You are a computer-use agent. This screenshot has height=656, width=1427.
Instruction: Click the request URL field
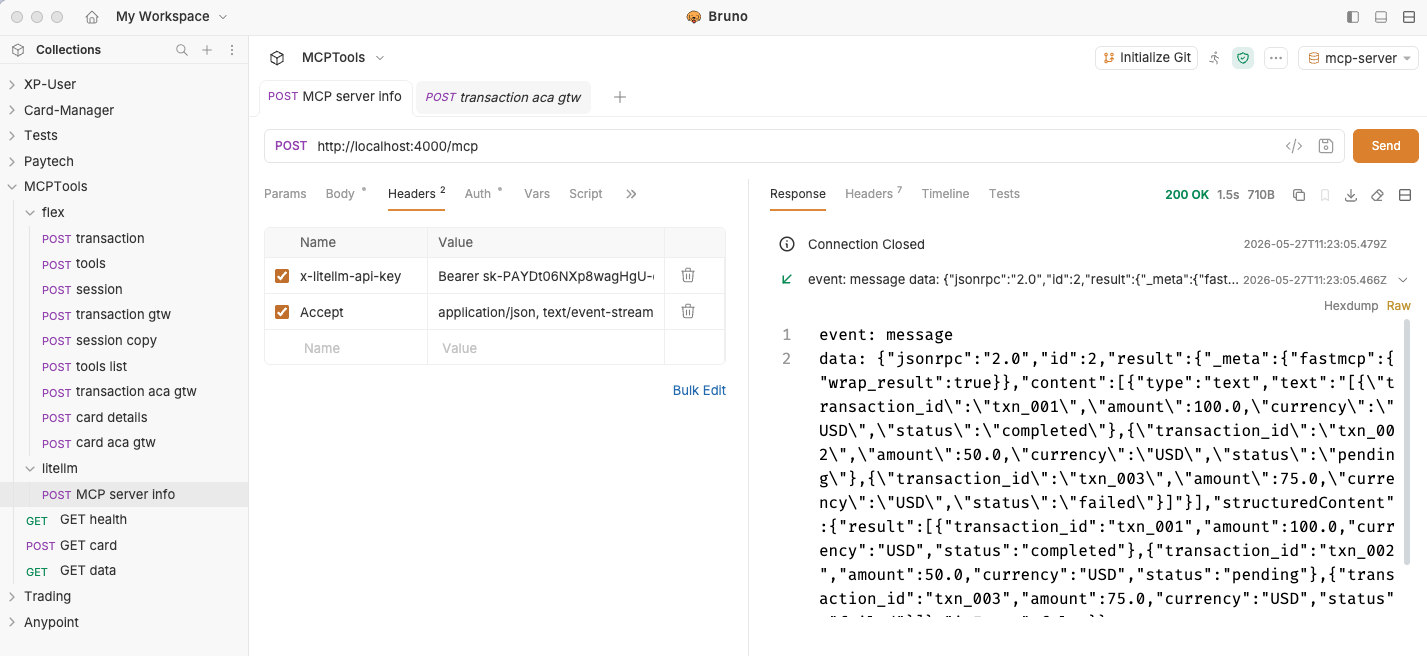point(795,146)
